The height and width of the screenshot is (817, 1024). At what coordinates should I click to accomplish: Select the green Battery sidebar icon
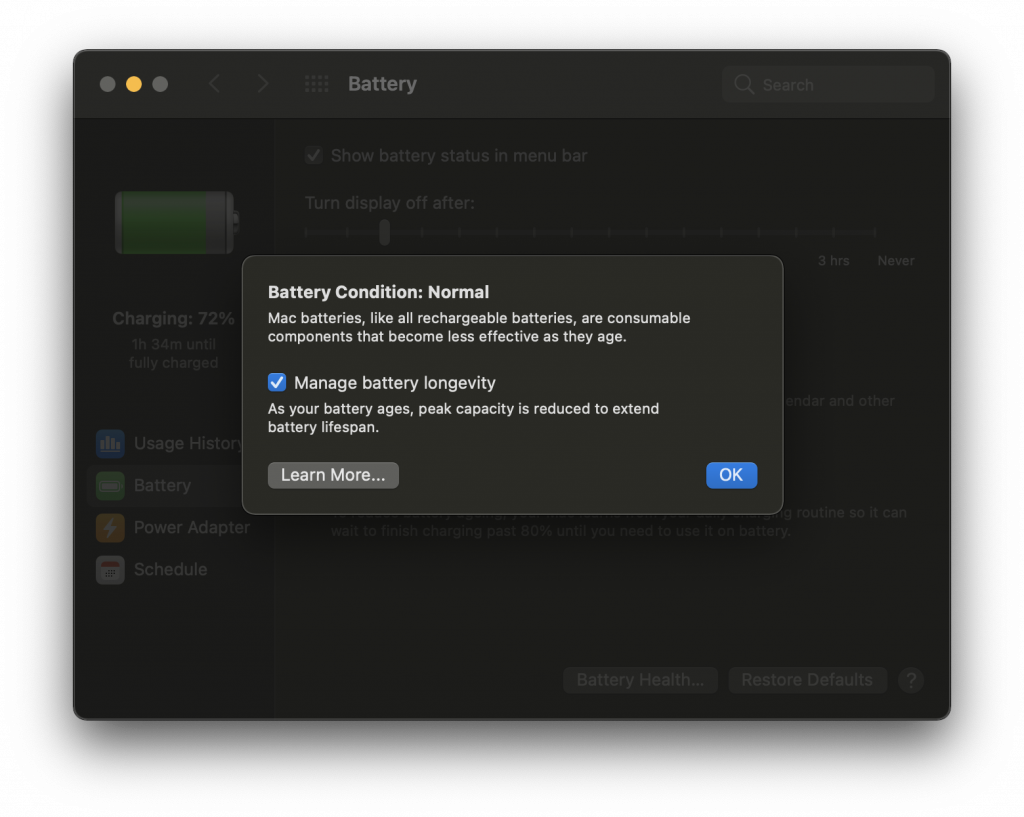(110, 485)
